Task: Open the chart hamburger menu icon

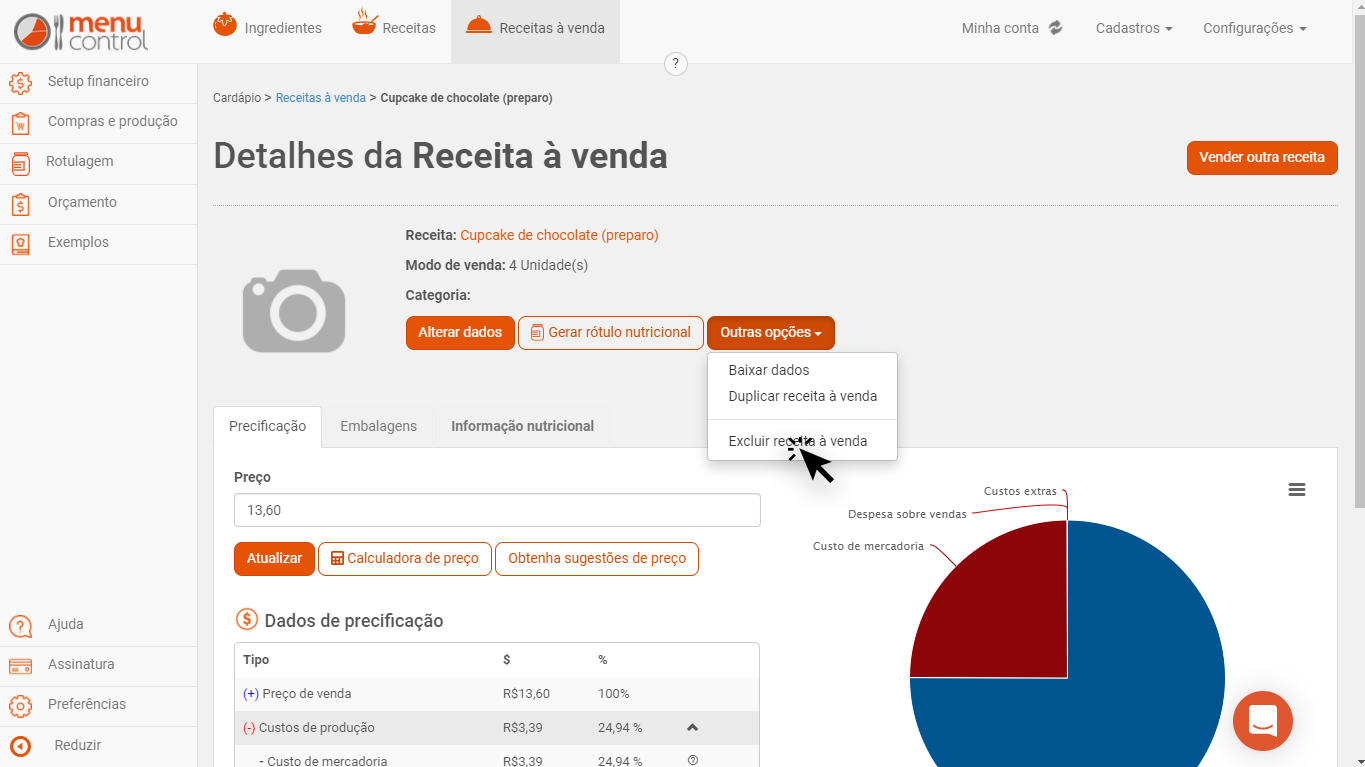Action: point(1297,489)
